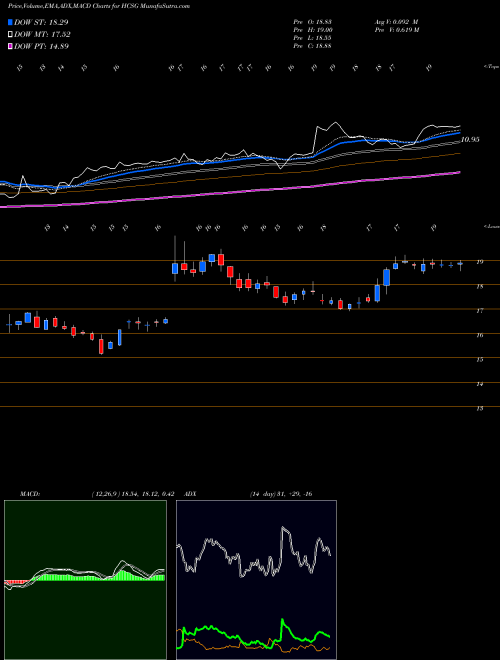Click the 18 price axis label
This screenshot has height=660, width=500.
[479, 287]
